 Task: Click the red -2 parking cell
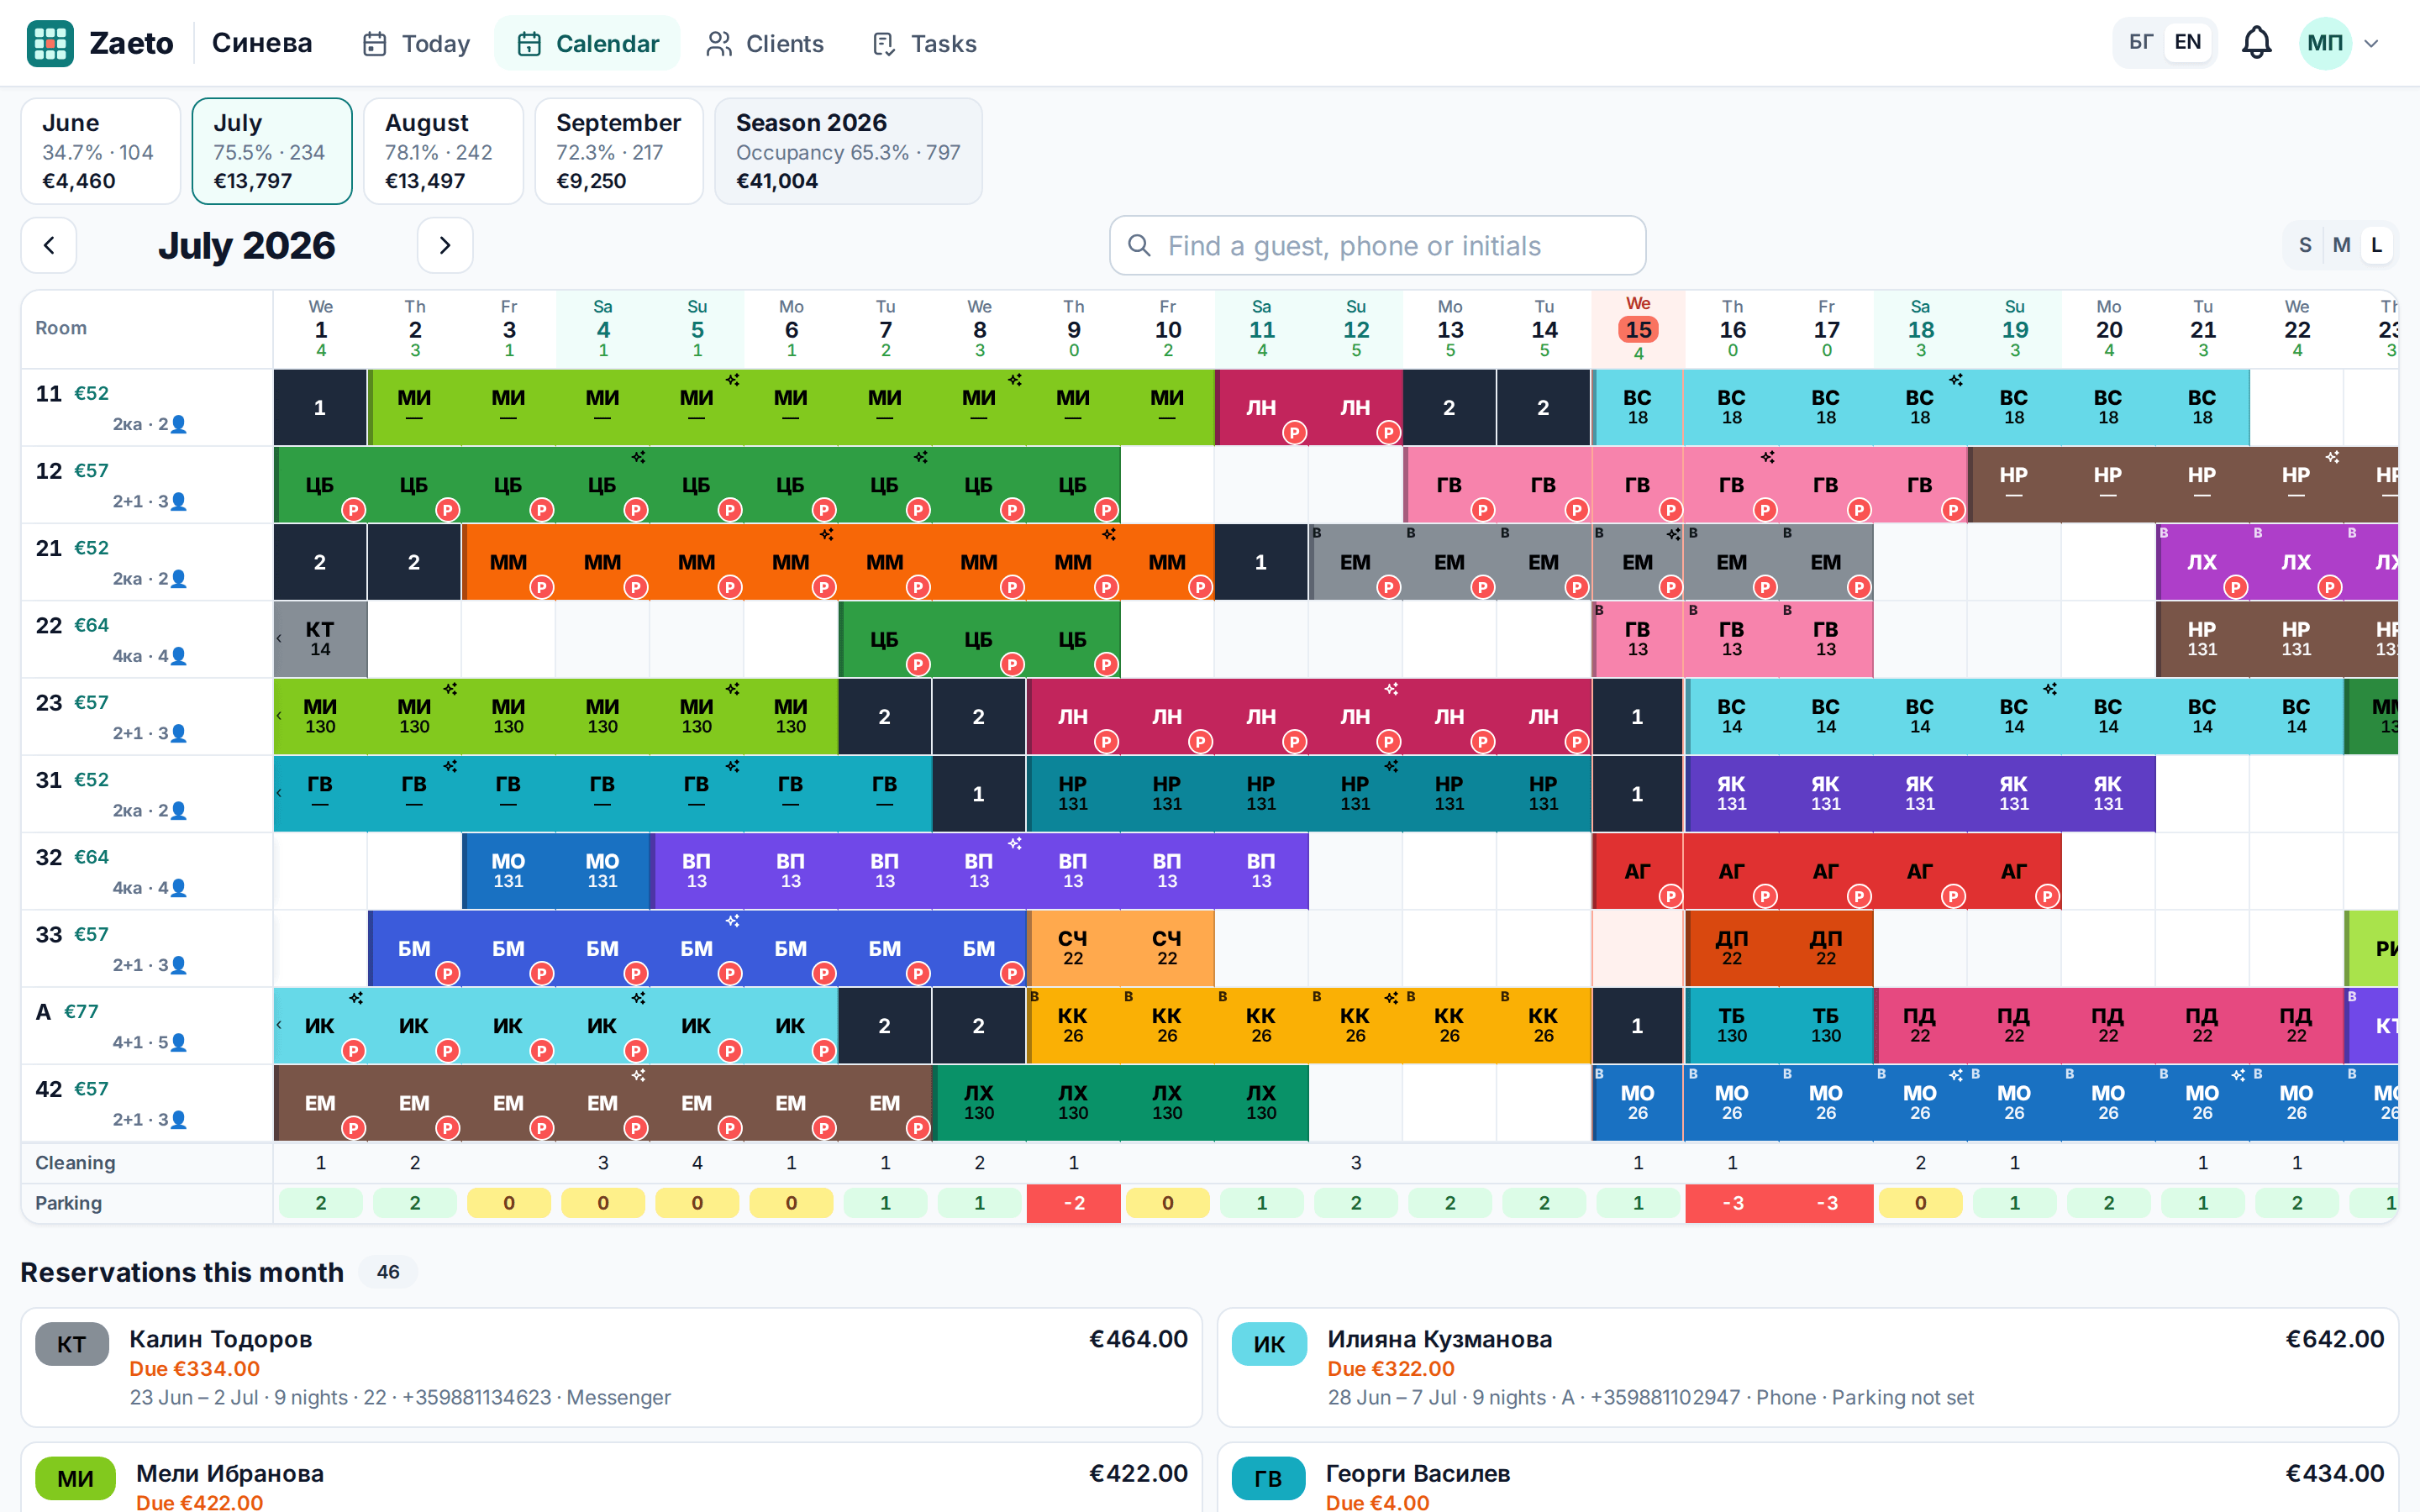(x=1073, y=1202)
